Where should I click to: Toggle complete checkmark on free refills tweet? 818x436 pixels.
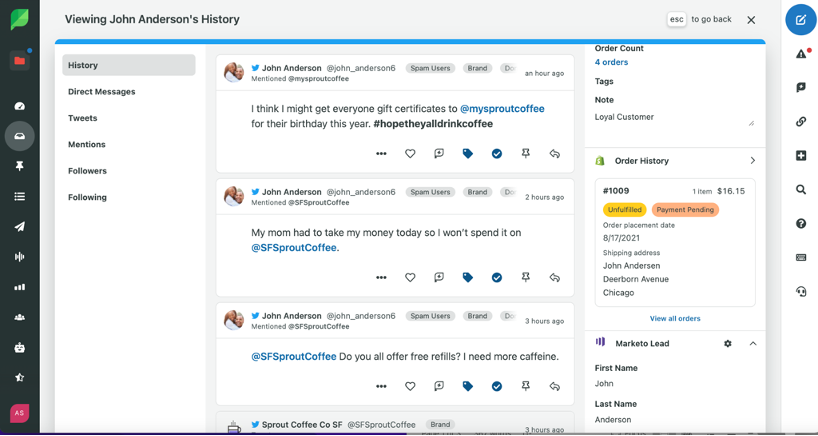496,386
